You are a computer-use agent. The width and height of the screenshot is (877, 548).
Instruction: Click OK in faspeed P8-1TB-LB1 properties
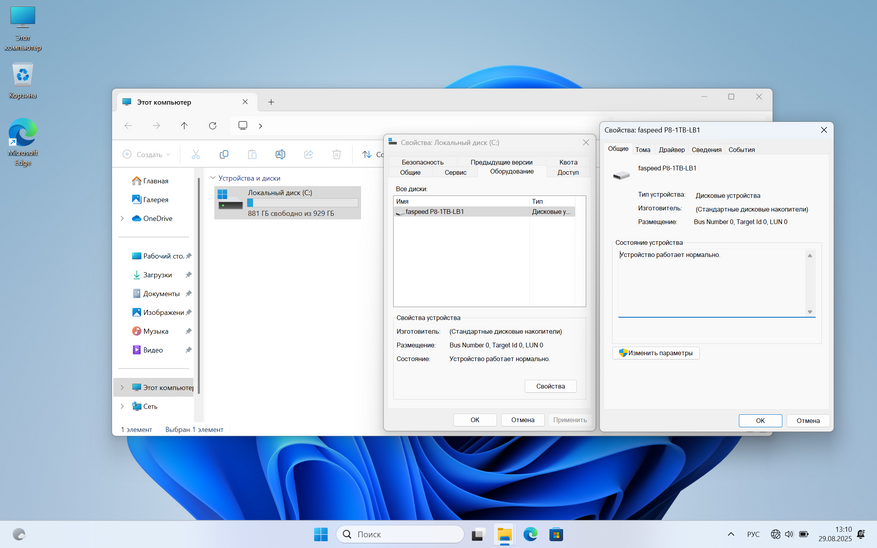(760, 420)
